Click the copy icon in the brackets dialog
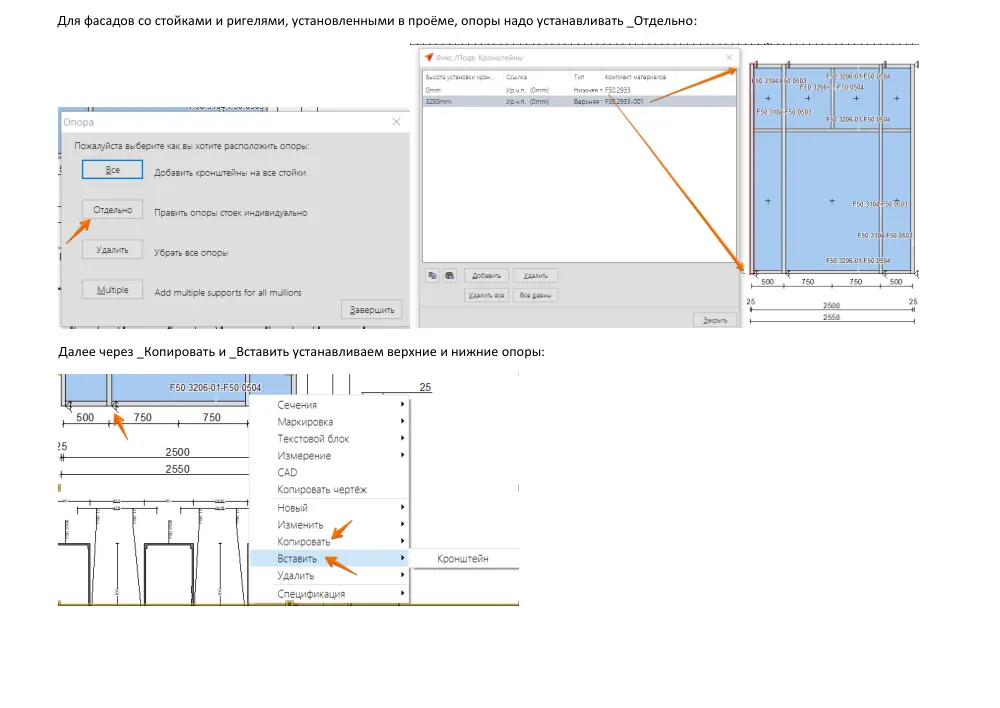Viewport: 1000px width, 708px height. click(432, 276)
